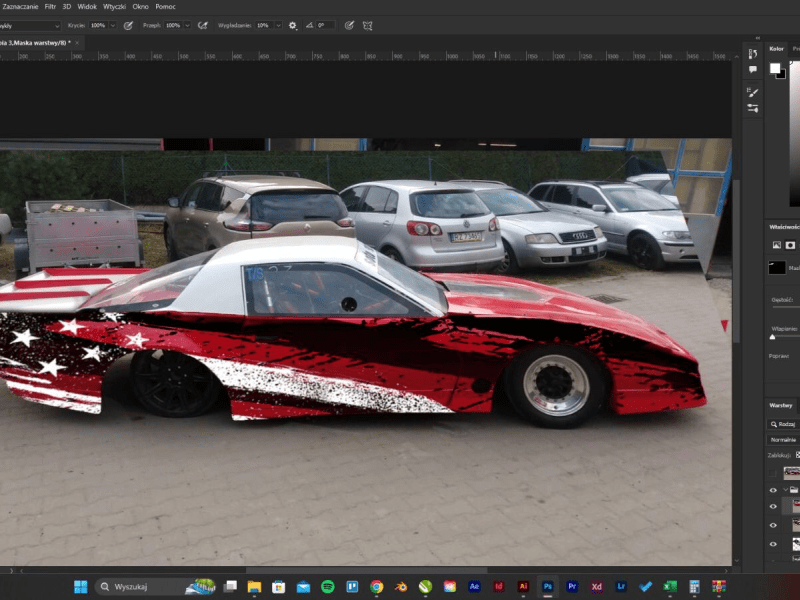This screenshot has width=800, height=600.
Task: Expand the Wygładzanie smoothing dropdown arrow
Action: click(x=279, y=26)
